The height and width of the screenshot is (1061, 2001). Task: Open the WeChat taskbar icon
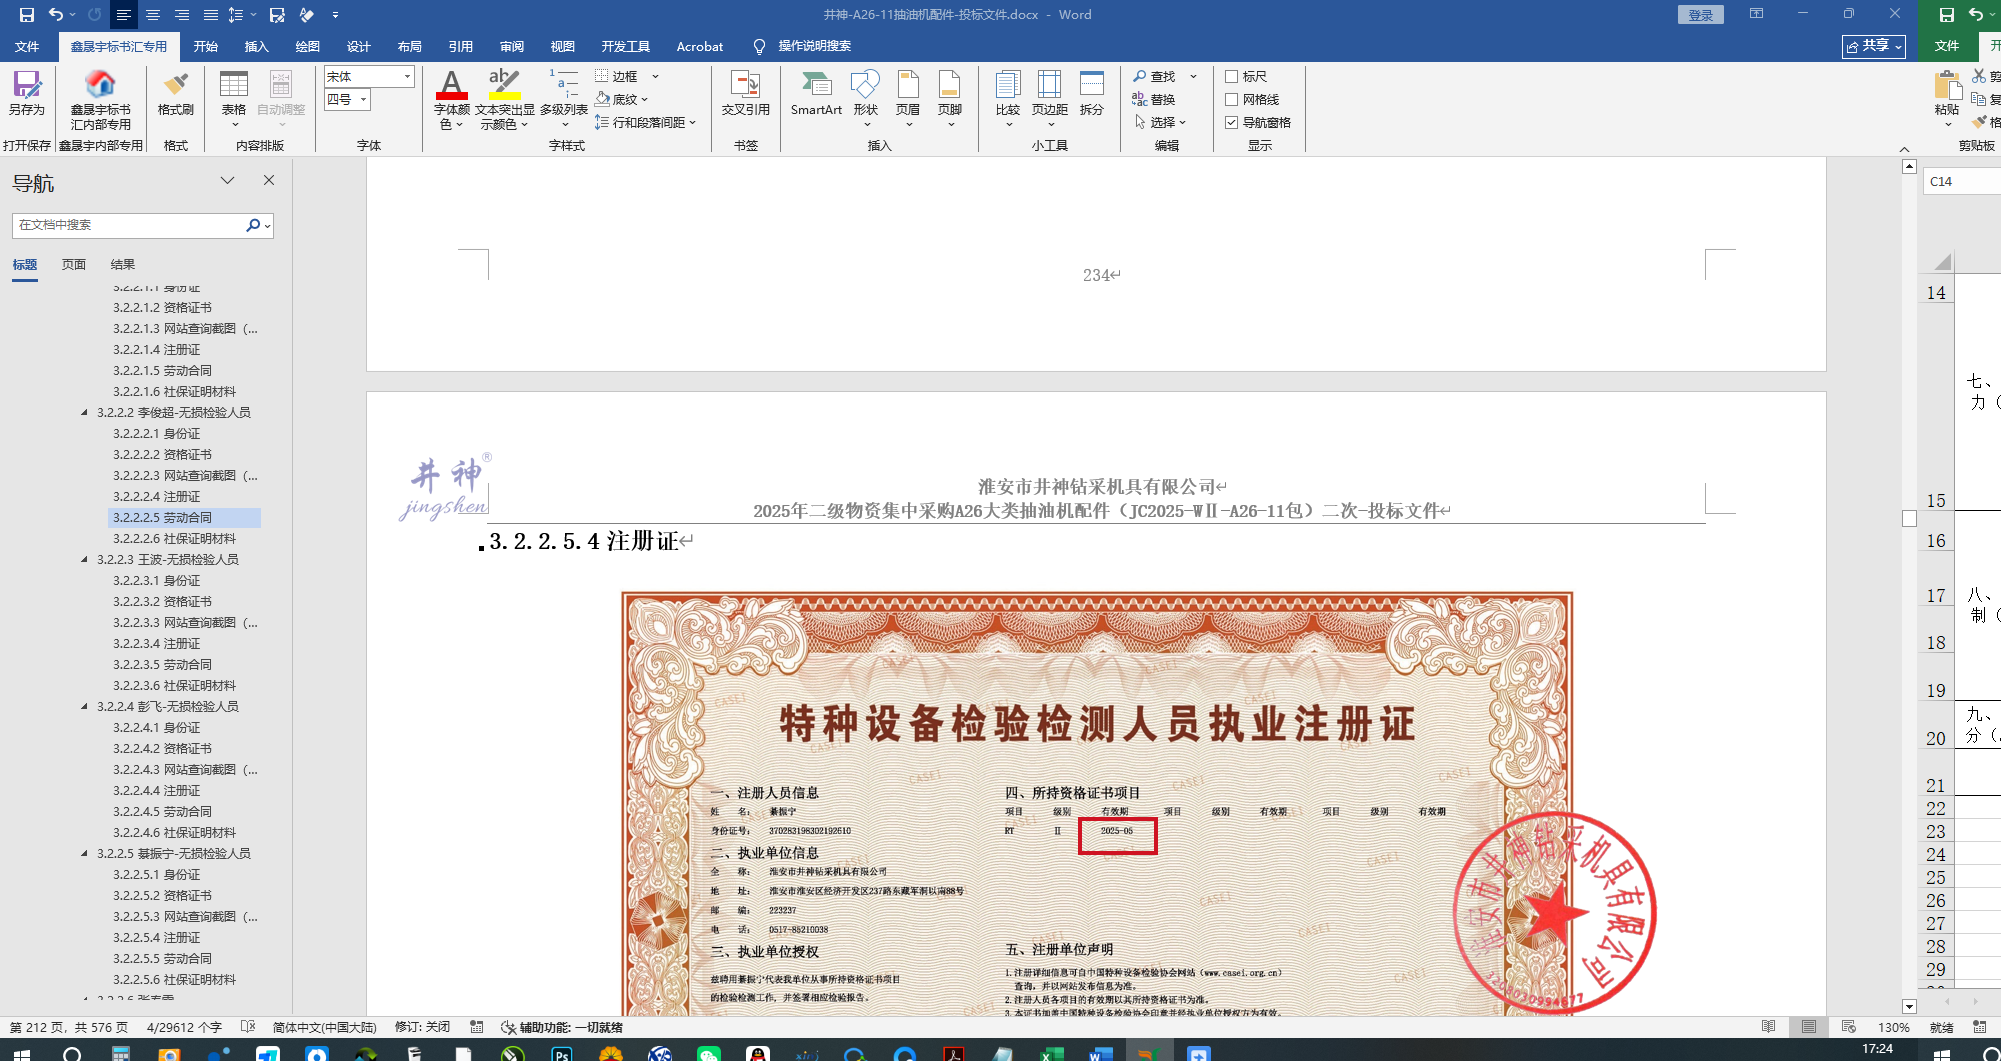(709, 1053)
